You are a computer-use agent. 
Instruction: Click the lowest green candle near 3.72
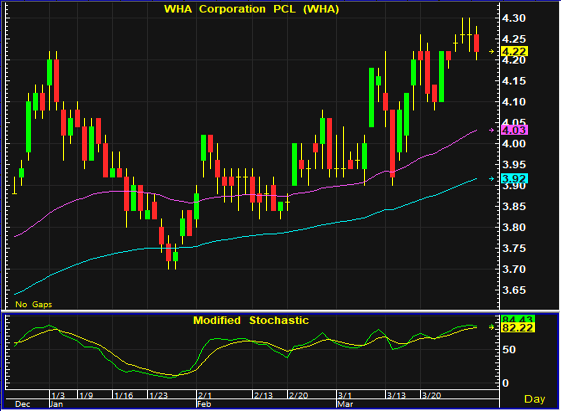point(175,256)
